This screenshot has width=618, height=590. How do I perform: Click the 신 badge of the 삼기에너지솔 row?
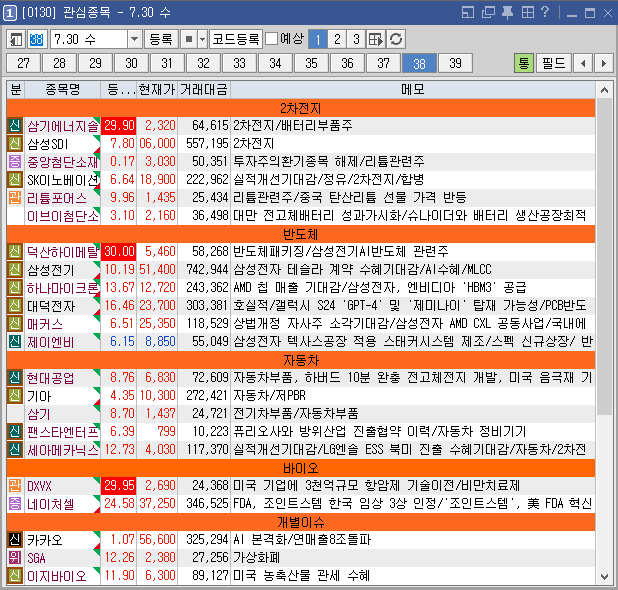pyautogui.click(x=15, y=126)
